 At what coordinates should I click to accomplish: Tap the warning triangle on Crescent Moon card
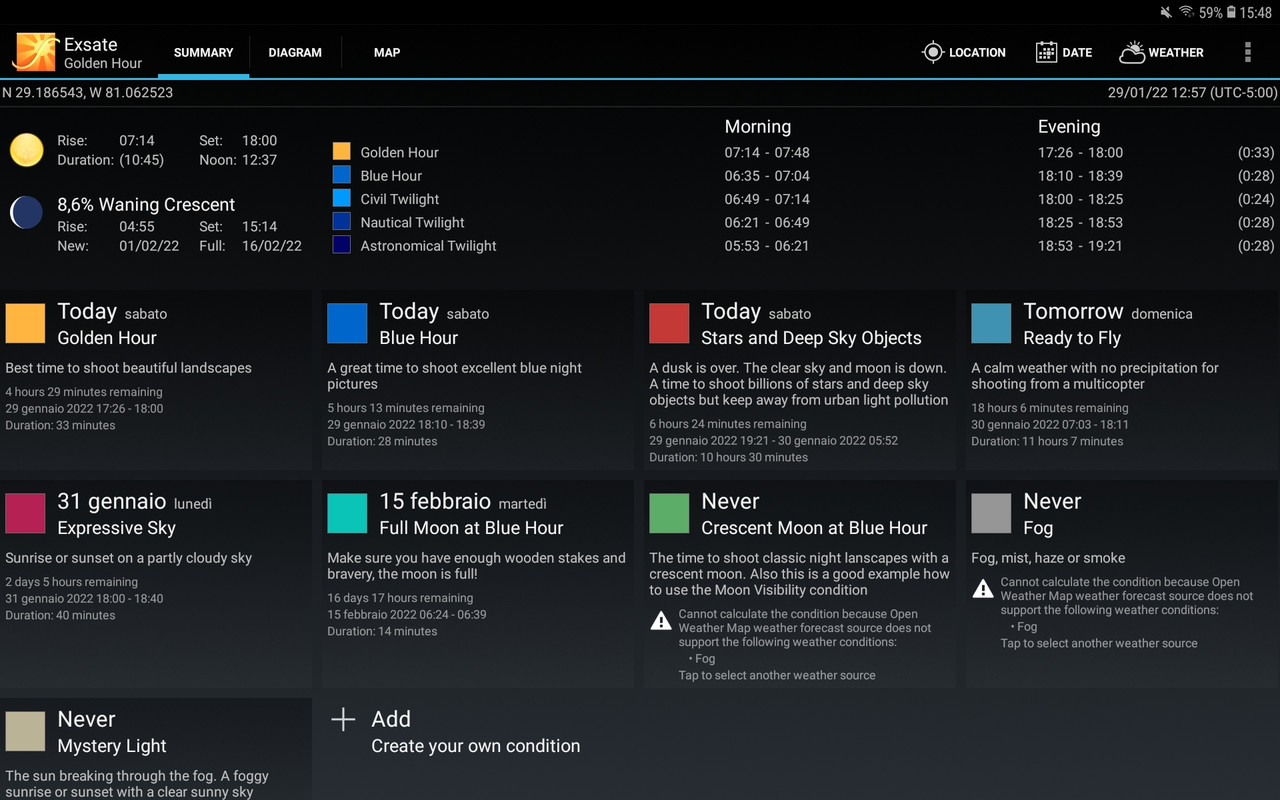pyautogui.click(x=661, y=621)
